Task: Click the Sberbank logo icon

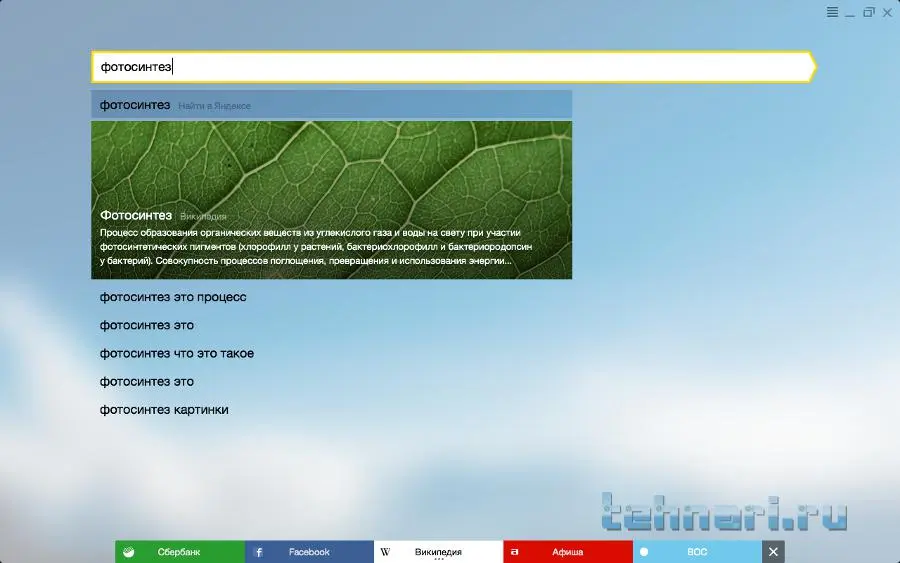Action: tap(129, 552)
